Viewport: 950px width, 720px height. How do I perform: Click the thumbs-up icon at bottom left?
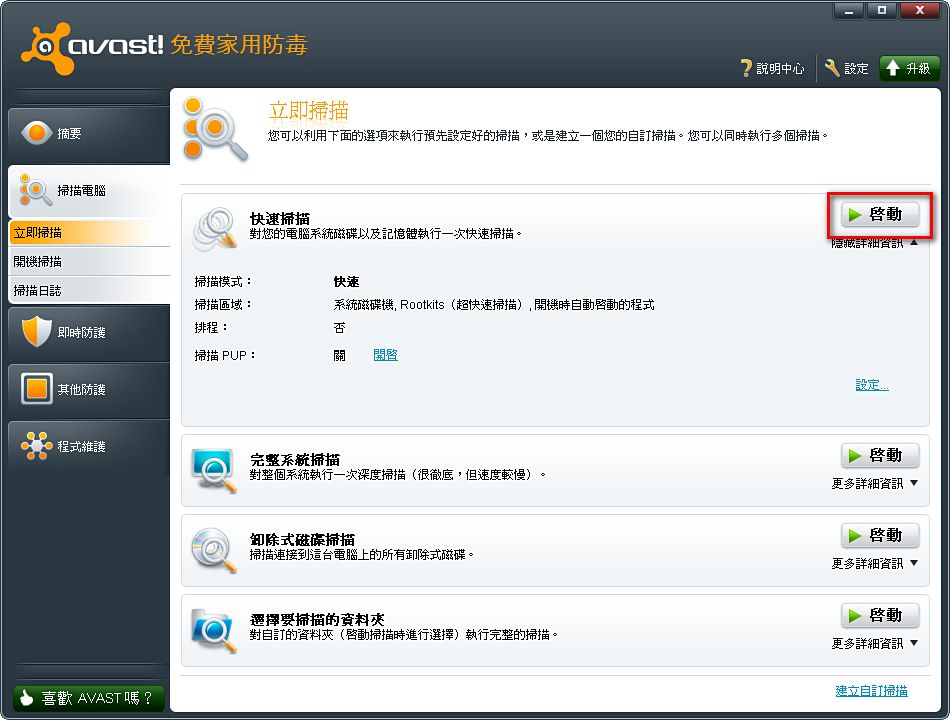[x=26, y=698]
